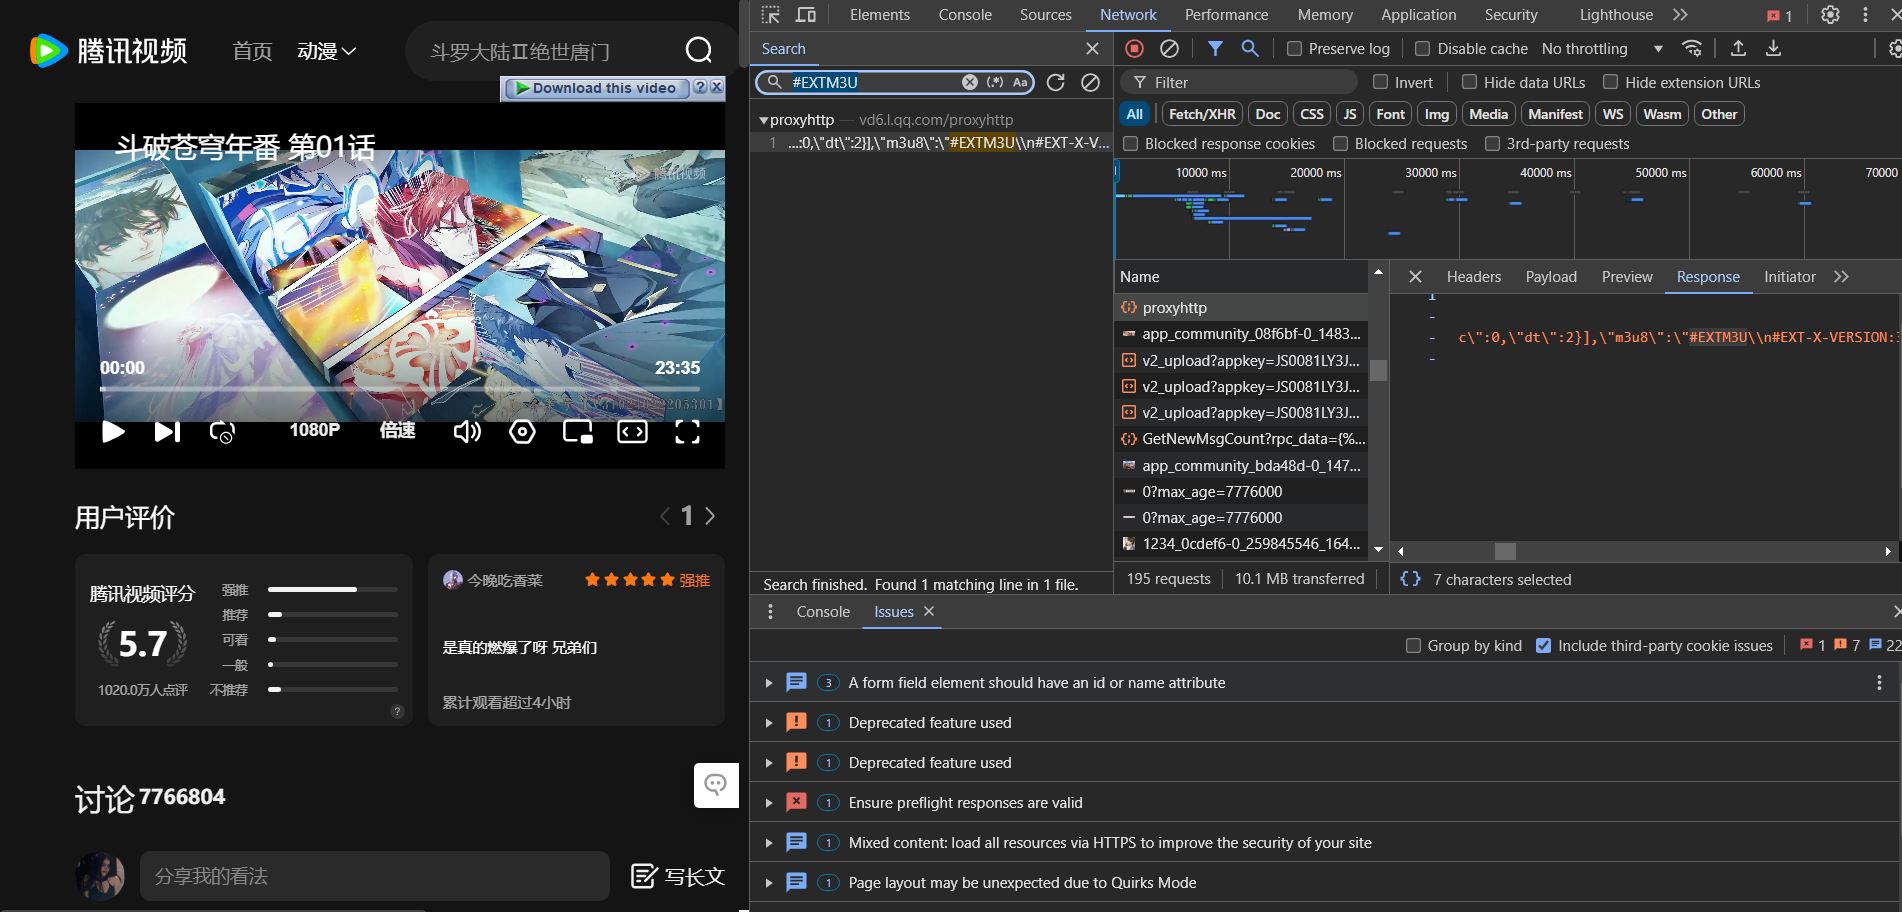Open DevTools settings gear icon

1830,15
